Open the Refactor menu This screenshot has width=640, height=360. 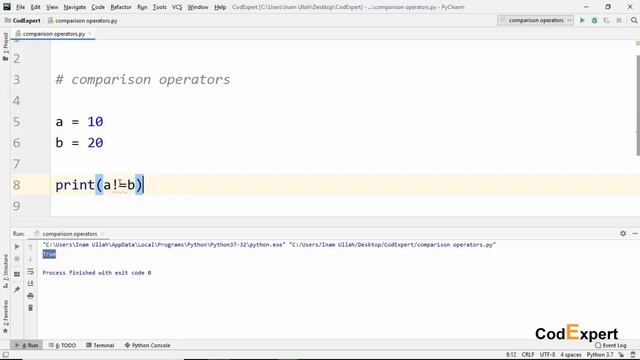tap(121, 7)
